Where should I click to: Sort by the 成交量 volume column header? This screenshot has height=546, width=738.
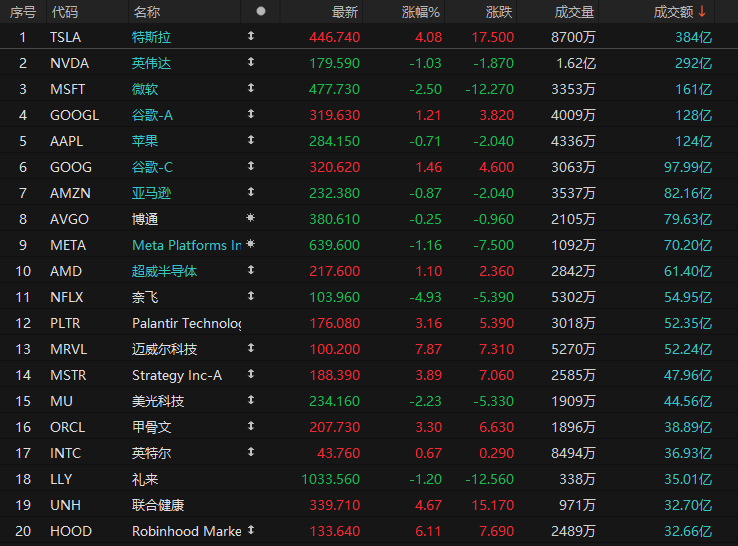tap(574, 12)
